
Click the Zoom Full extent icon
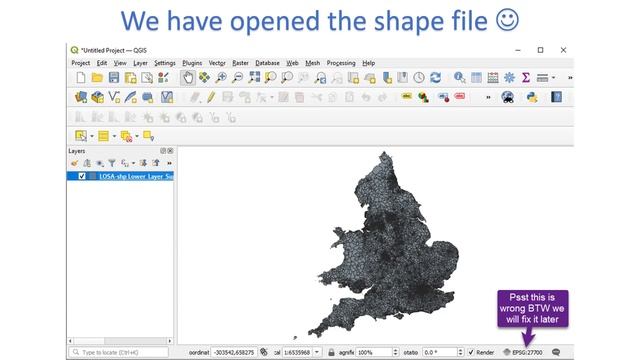click(x=254, y=78)
